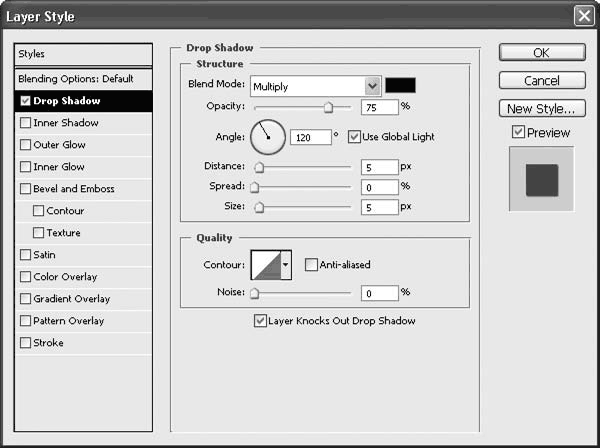Viewport: 600px width, 448px height.
Task: Click the Distance value input field
Action: [x=379, y=168]
